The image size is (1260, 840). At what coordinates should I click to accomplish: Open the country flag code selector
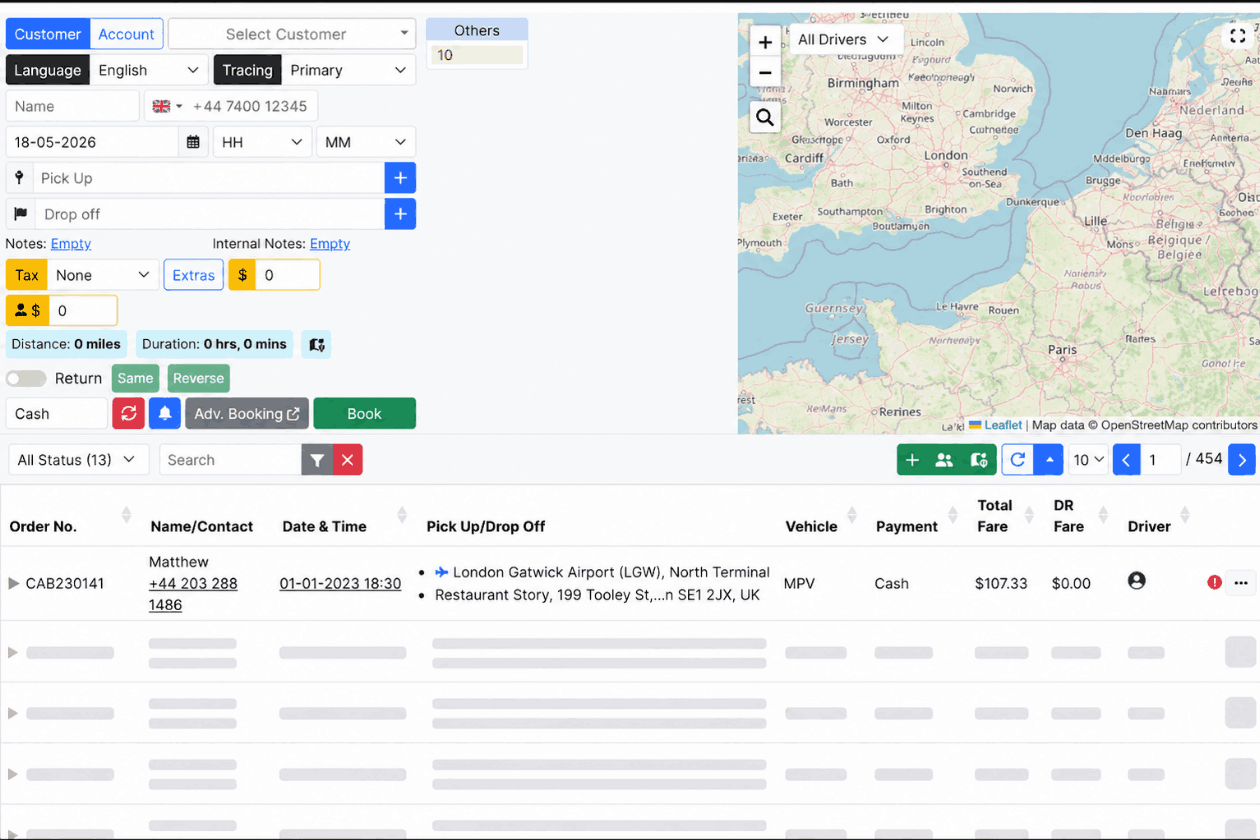tap(165, 106)
